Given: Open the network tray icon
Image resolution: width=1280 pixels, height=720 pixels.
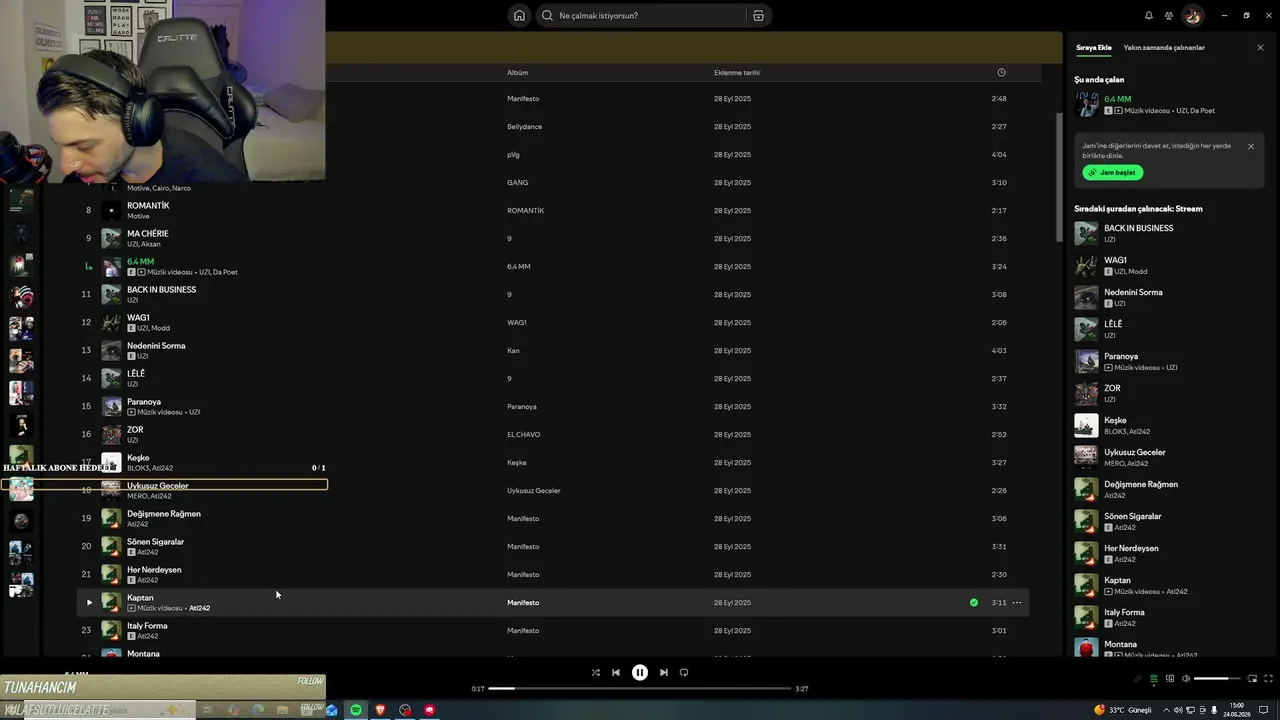Looking at the screenshot, I should (1188, 710).
